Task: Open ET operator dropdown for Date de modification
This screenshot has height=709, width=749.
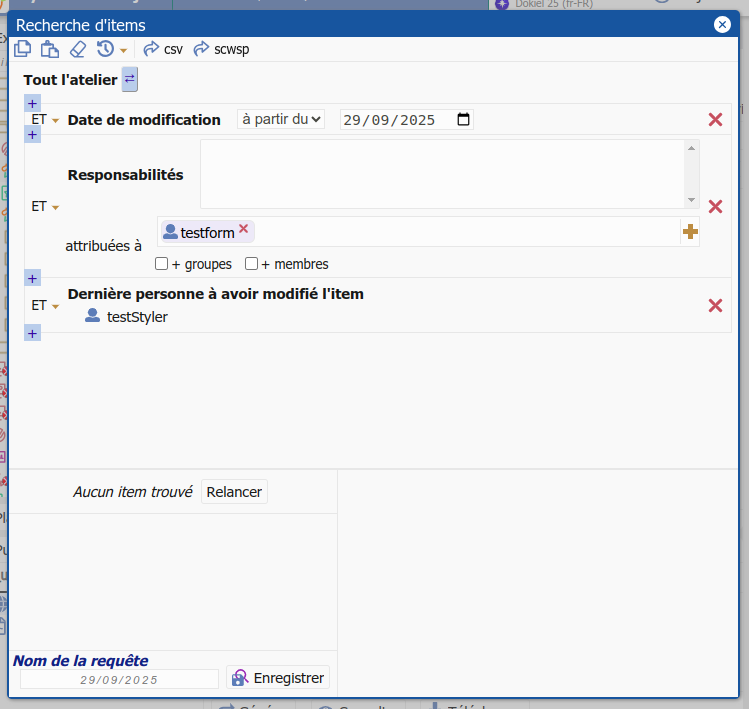Action: click(45, 120)
